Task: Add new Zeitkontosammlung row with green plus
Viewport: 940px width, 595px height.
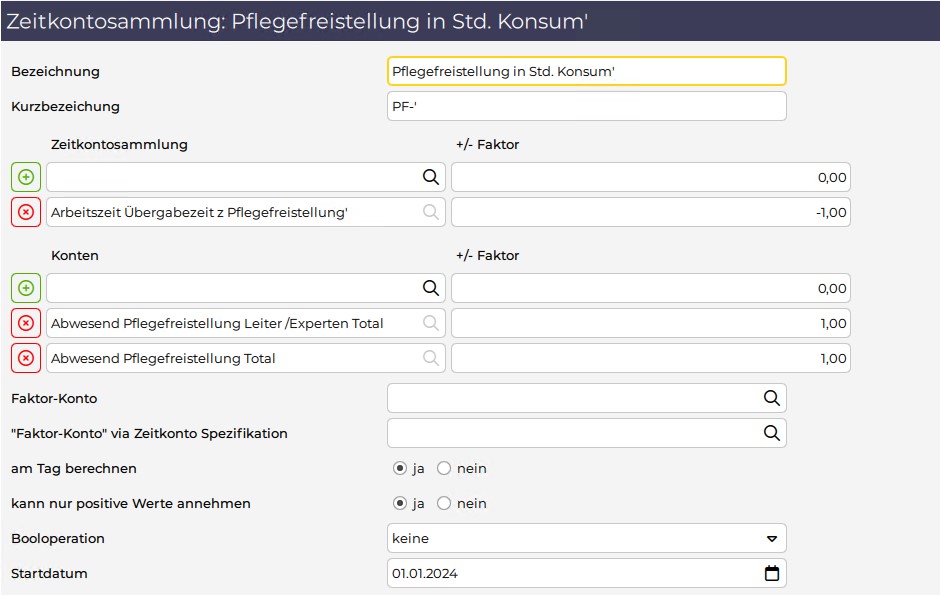Action: click(26, 177)
